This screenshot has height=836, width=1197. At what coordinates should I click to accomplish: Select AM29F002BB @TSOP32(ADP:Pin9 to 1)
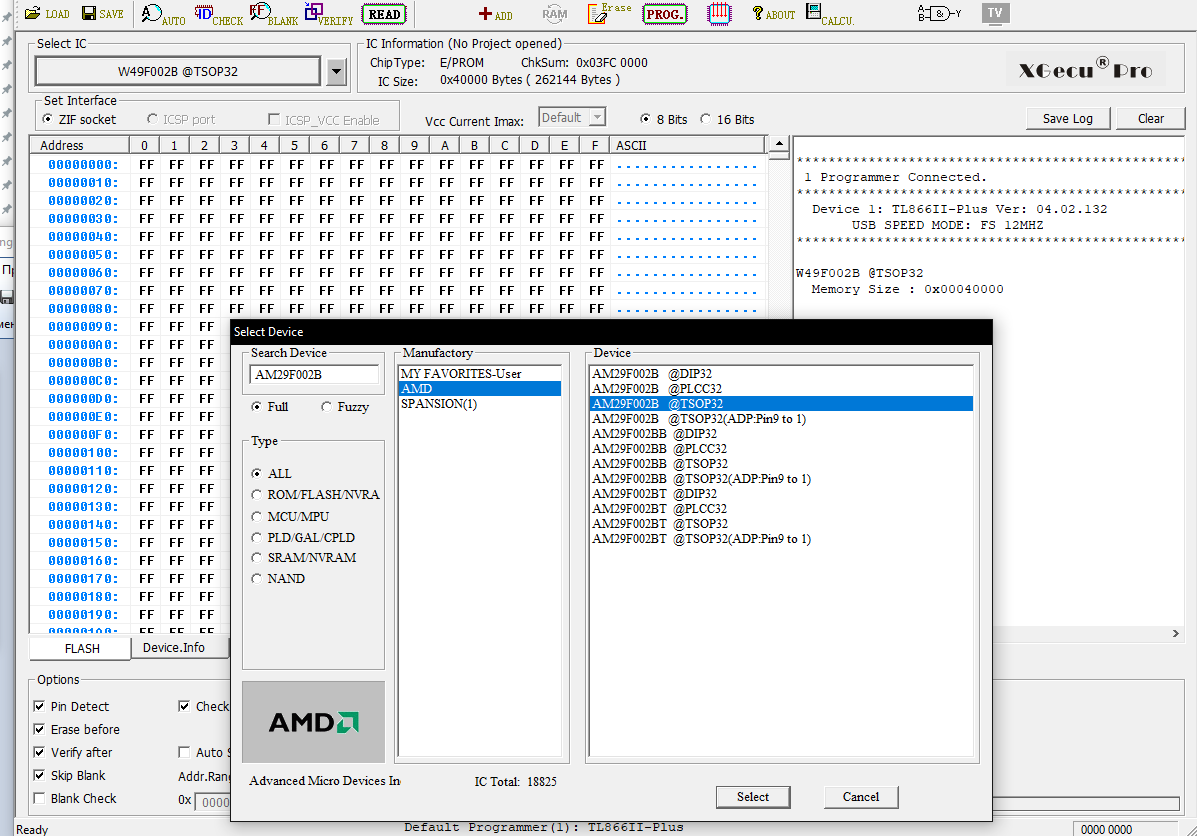pos(782,479)
